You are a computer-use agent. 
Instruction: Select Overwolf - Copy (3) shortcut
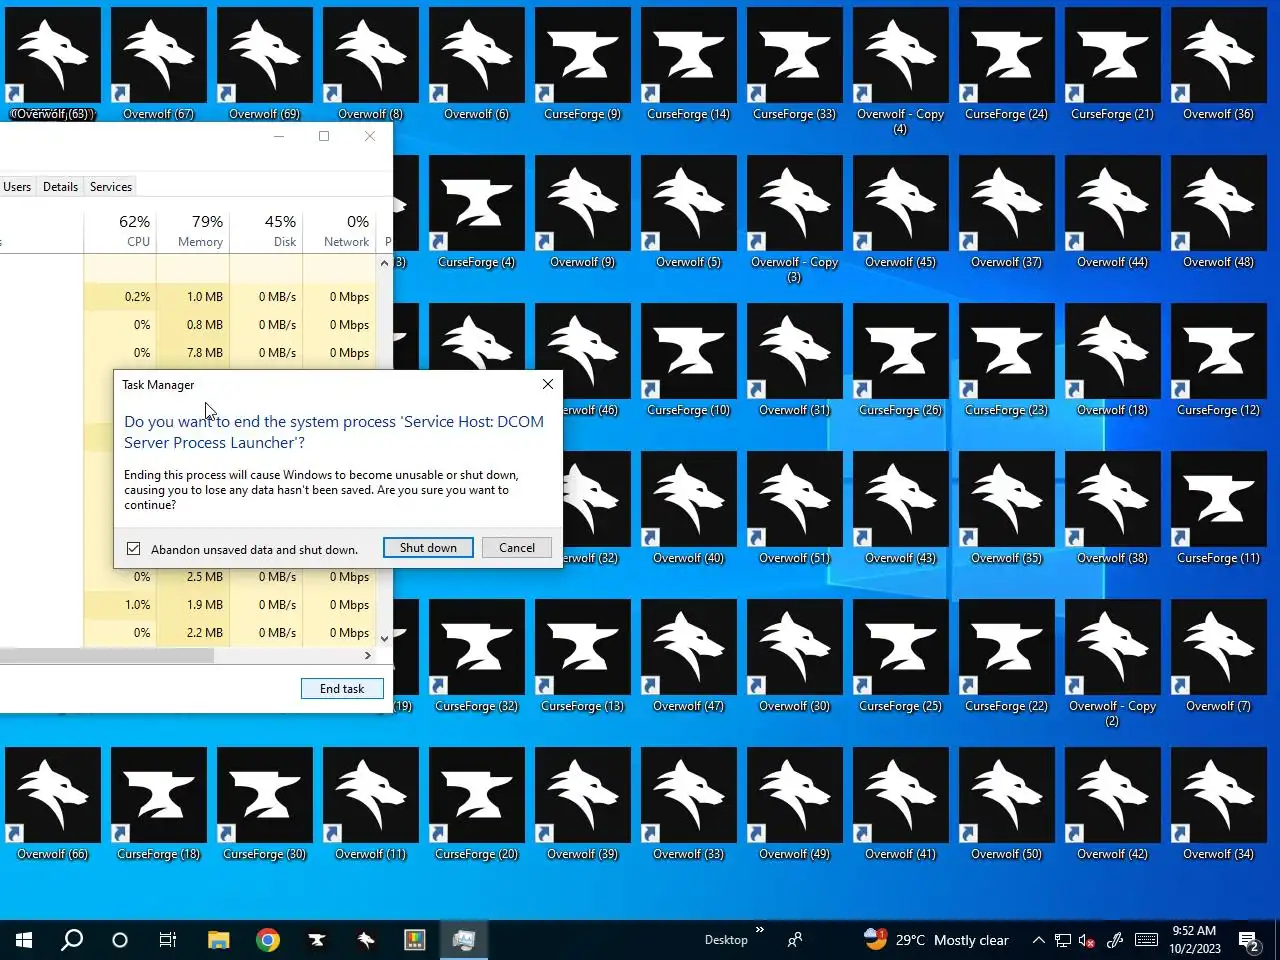[x=795, y=220]
